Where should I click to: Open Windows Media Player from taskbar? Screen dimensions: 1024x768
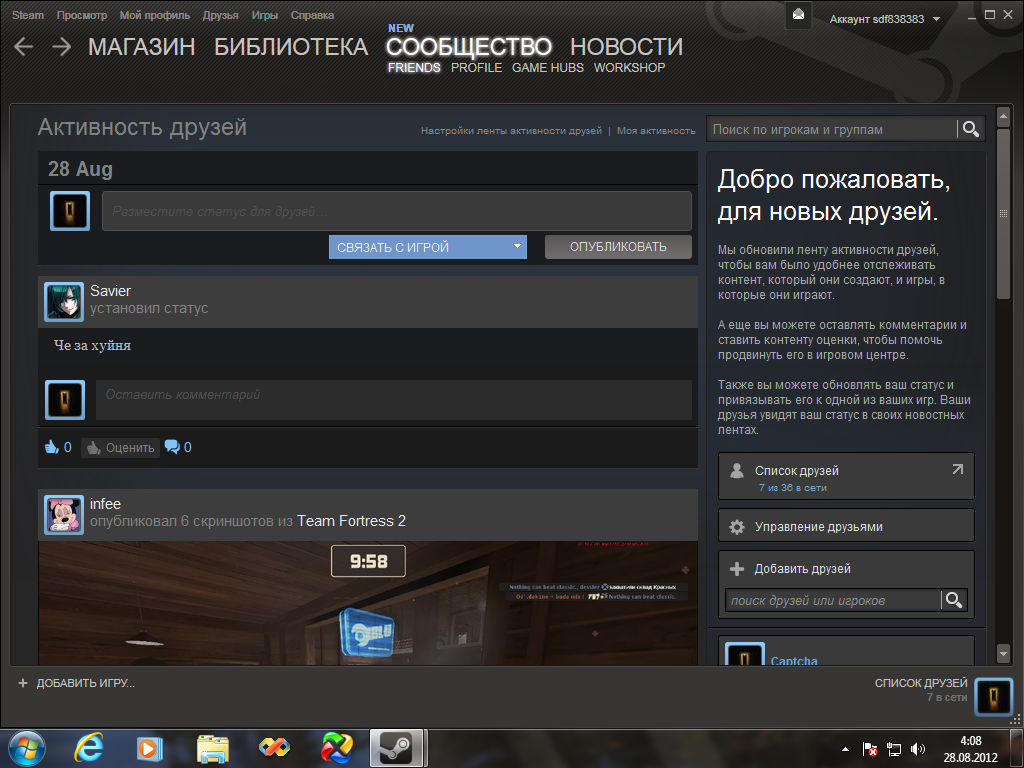[150, 748]
